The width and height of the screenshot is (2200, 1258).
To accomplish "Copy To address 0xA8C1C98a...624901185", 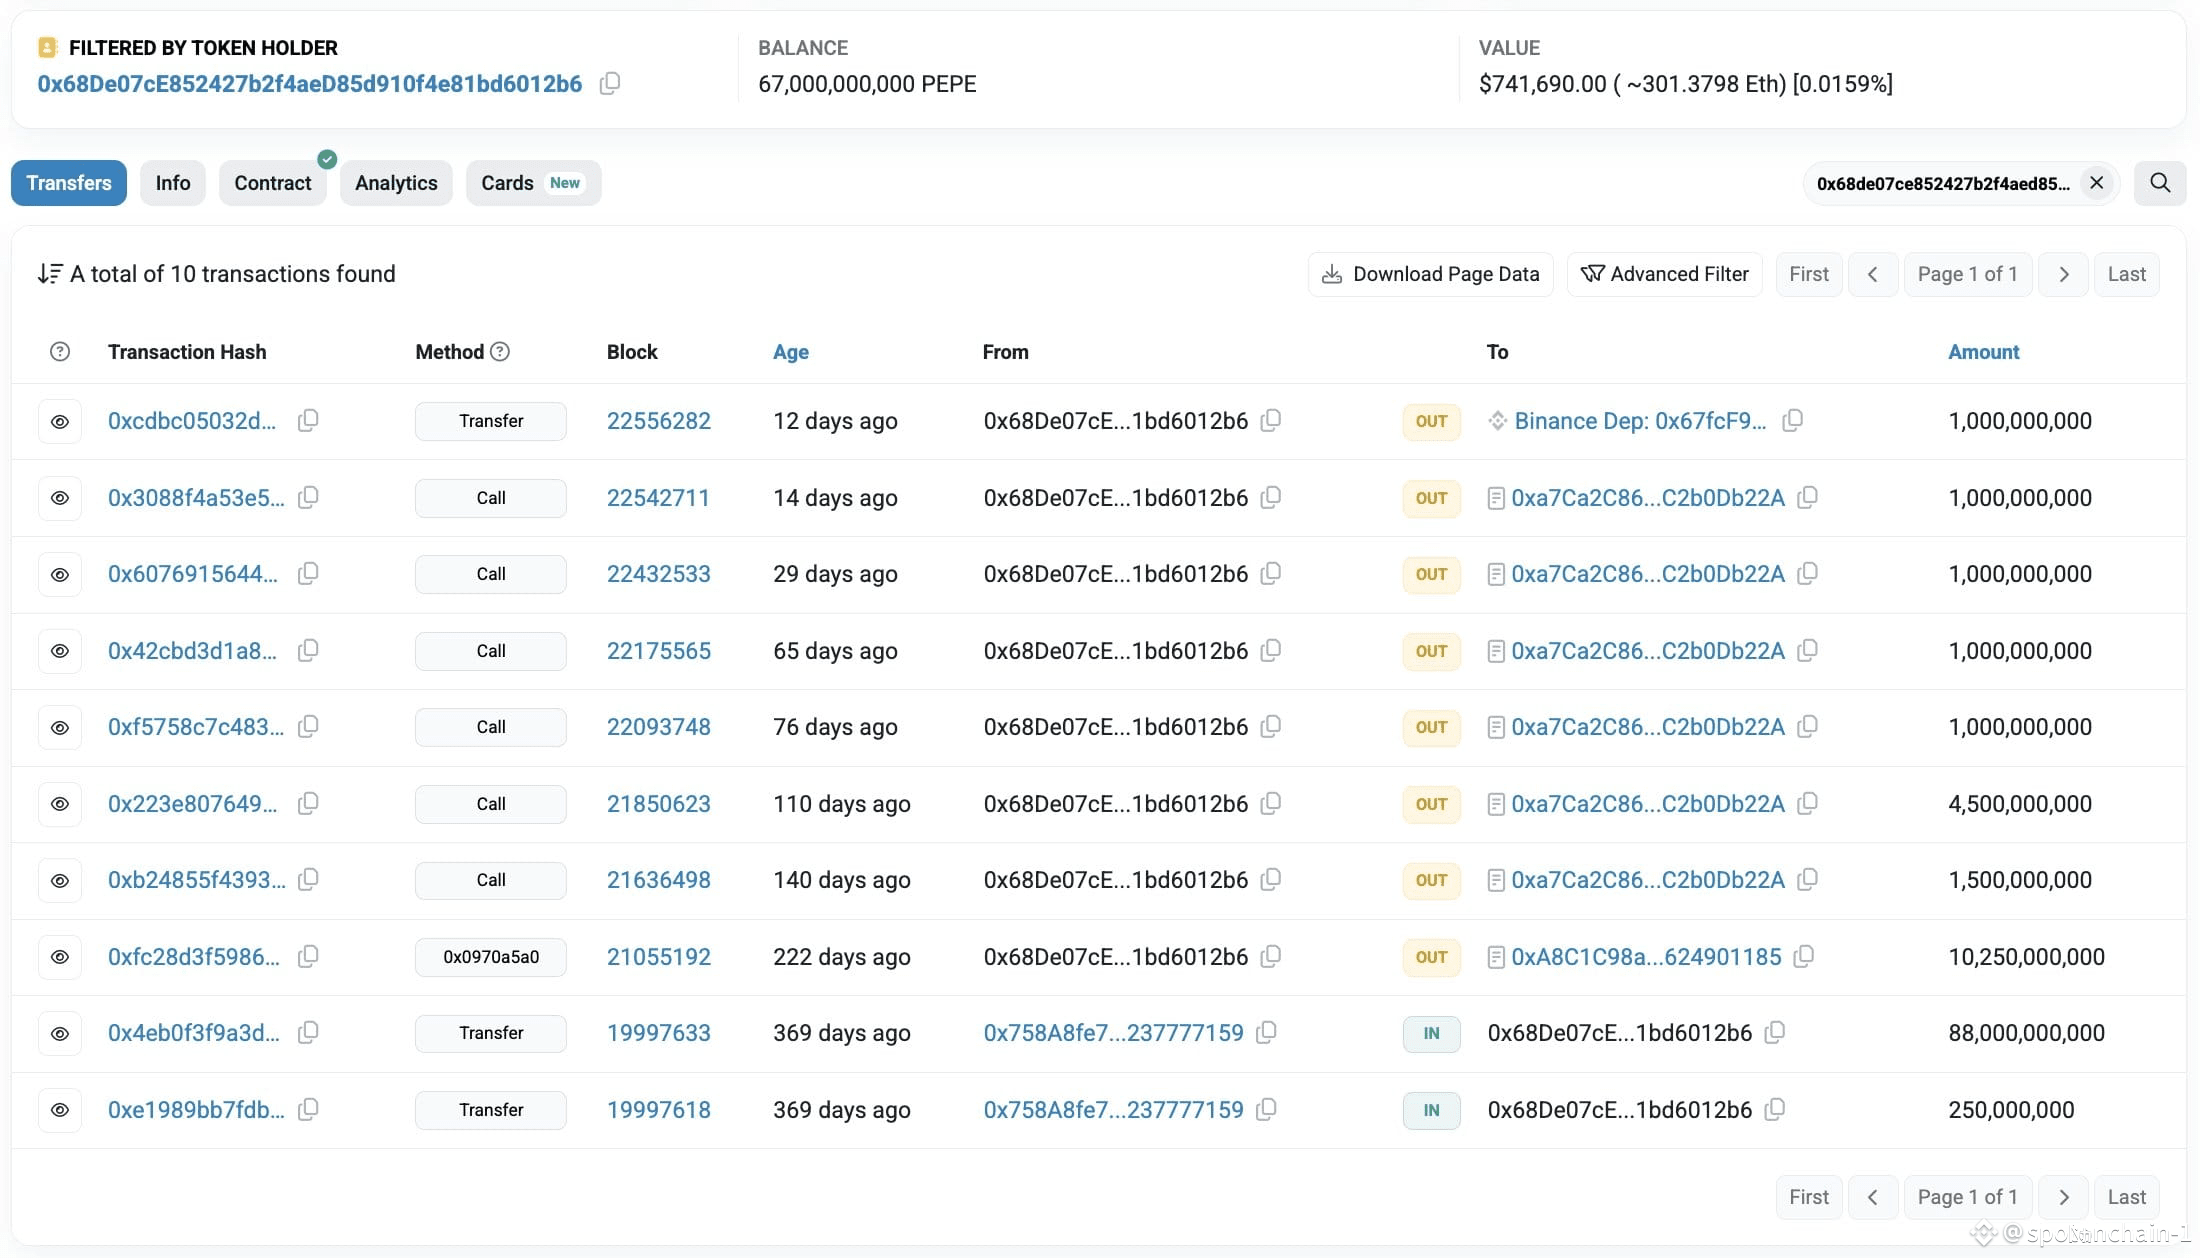I will pos(1804,957).
